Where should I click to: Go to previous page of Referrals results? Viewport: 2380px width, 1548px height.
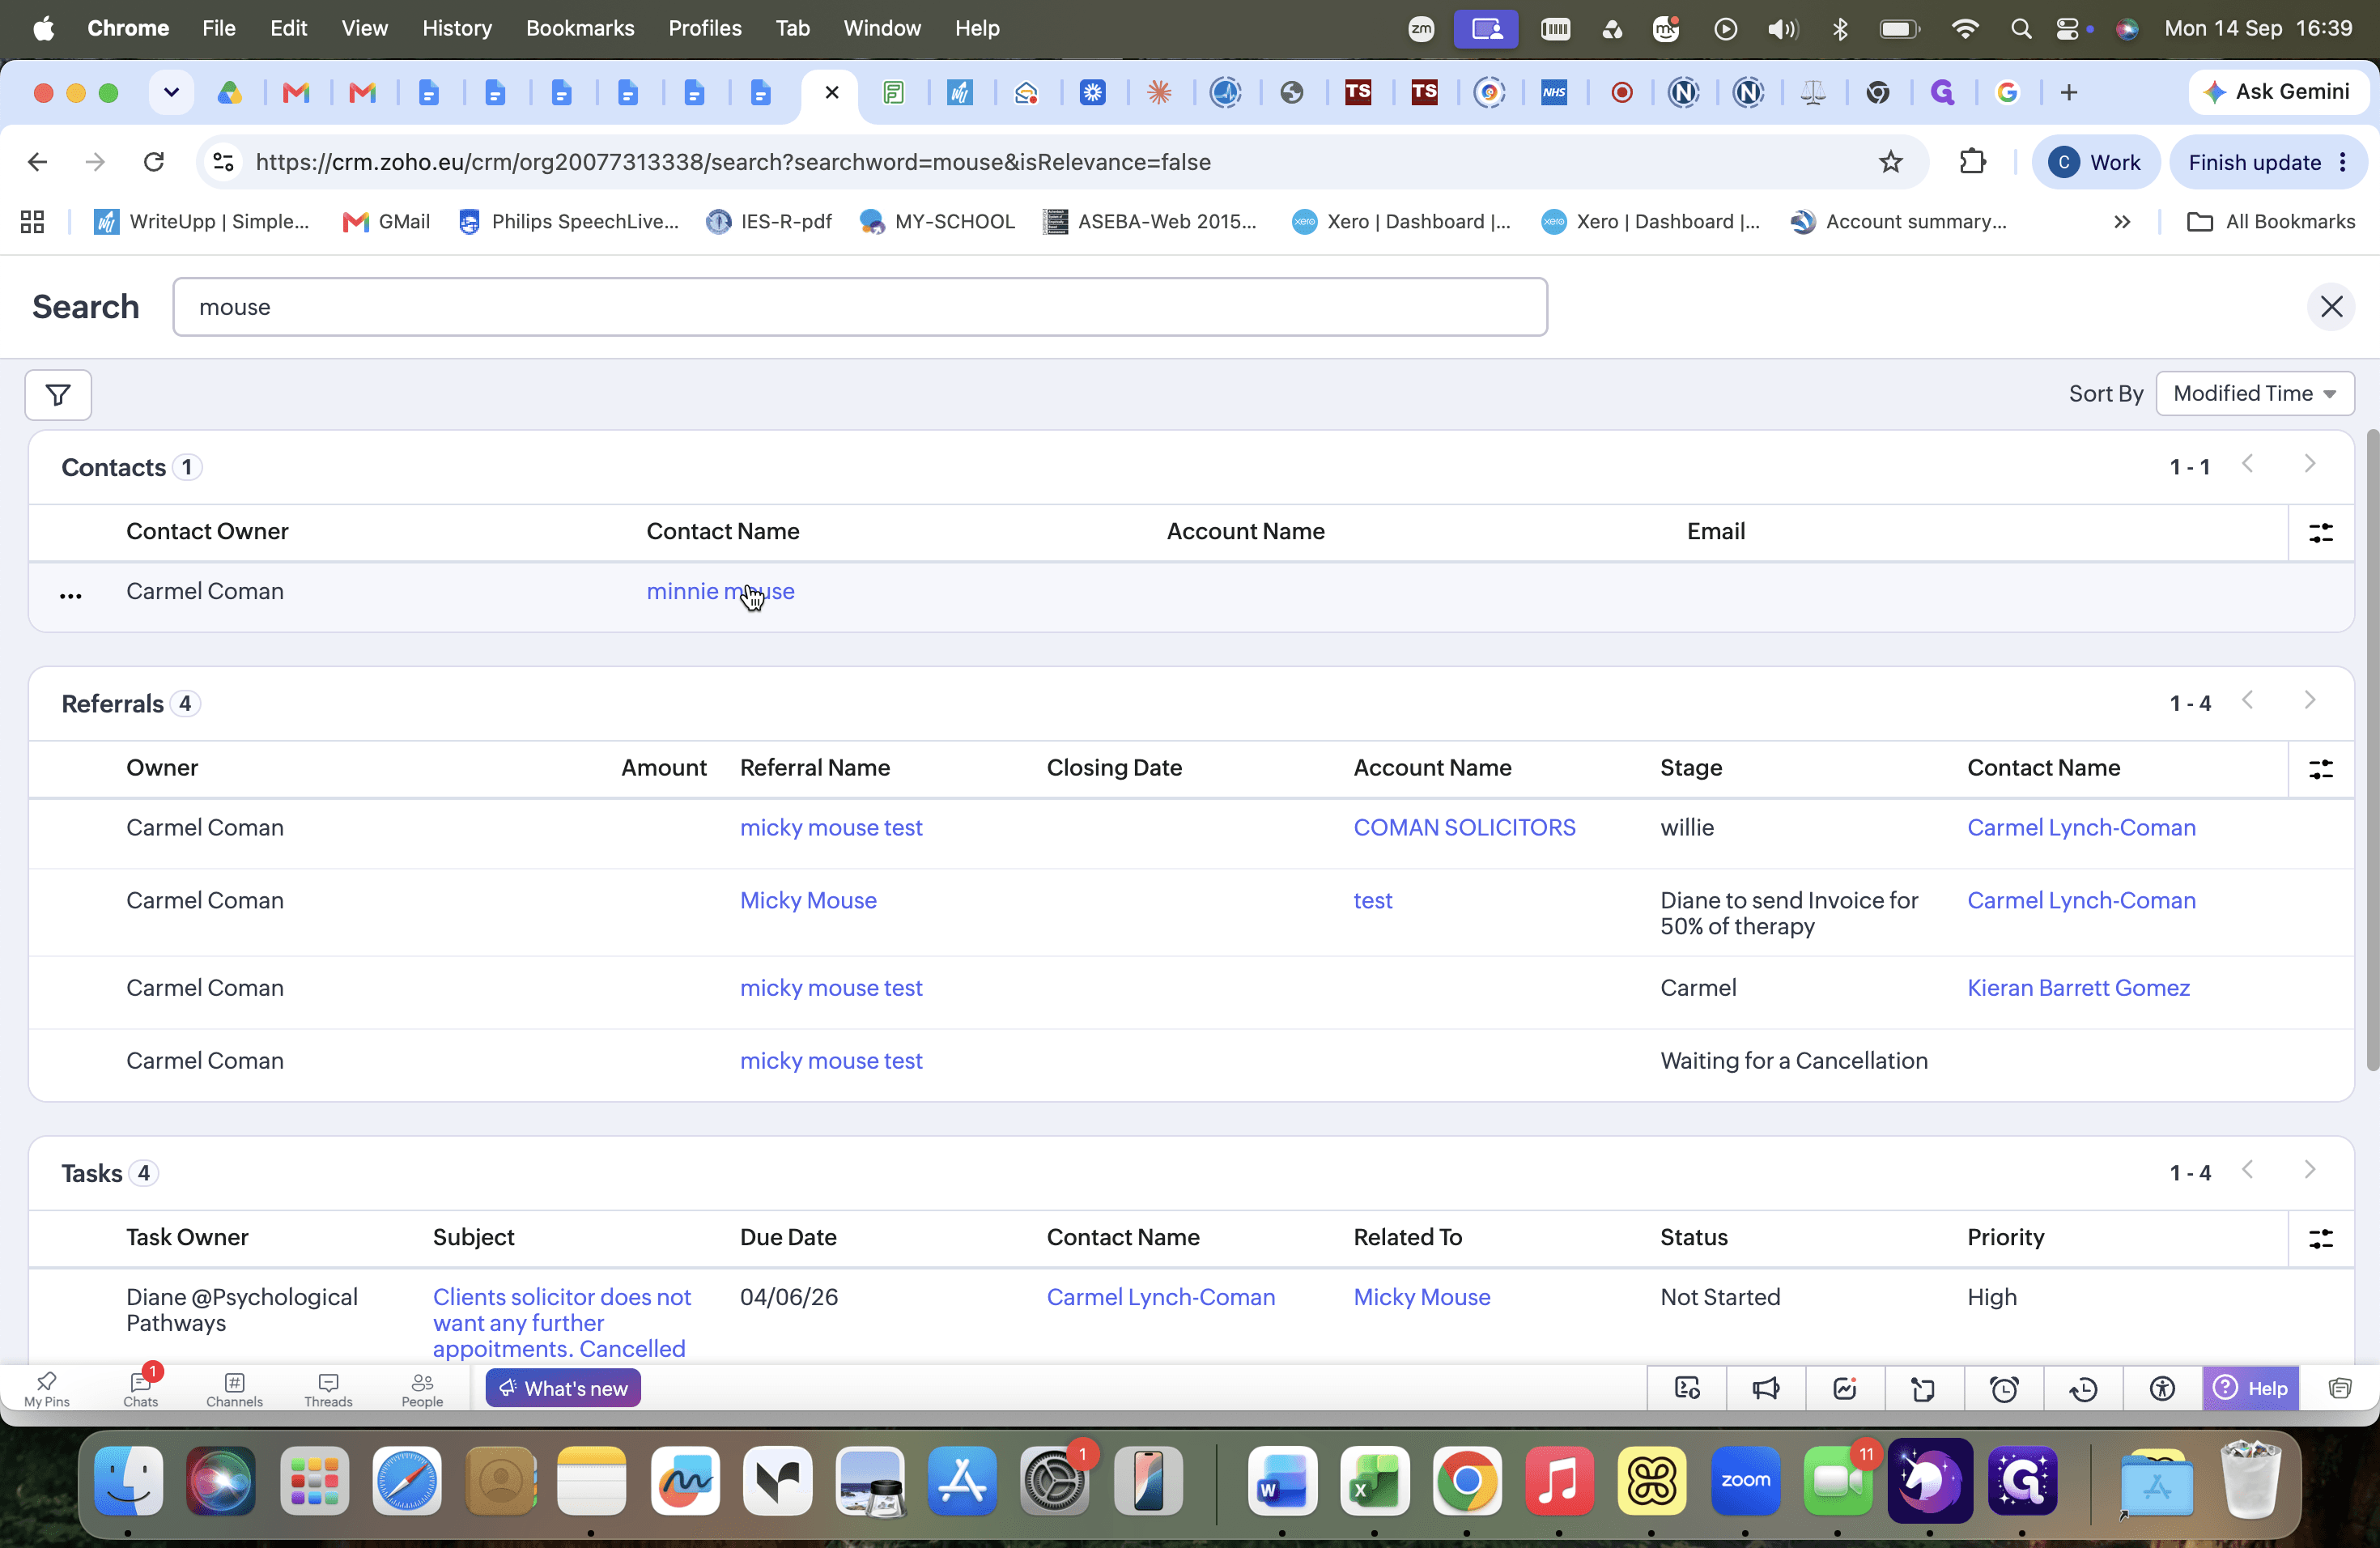coord(2248,700)
